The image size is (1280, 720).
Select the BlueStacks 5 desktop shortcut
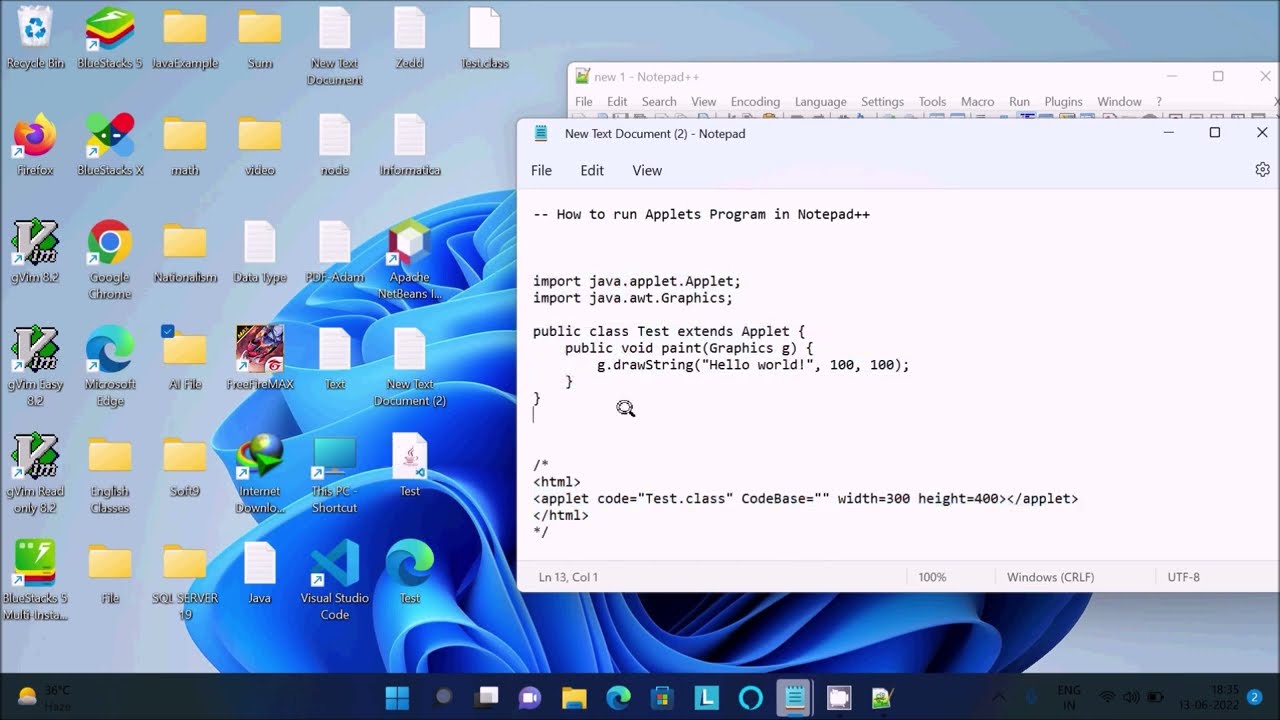click(110, 38)
